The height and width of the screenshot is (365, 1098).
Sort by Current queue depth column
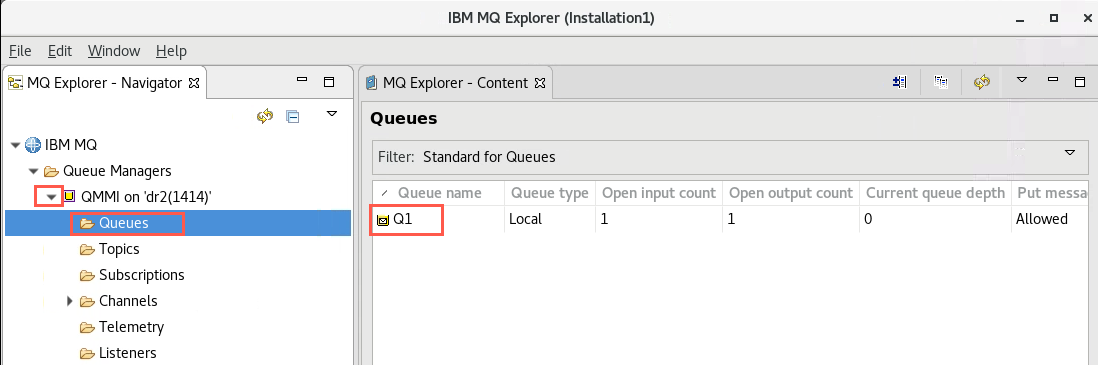(936, 193)
